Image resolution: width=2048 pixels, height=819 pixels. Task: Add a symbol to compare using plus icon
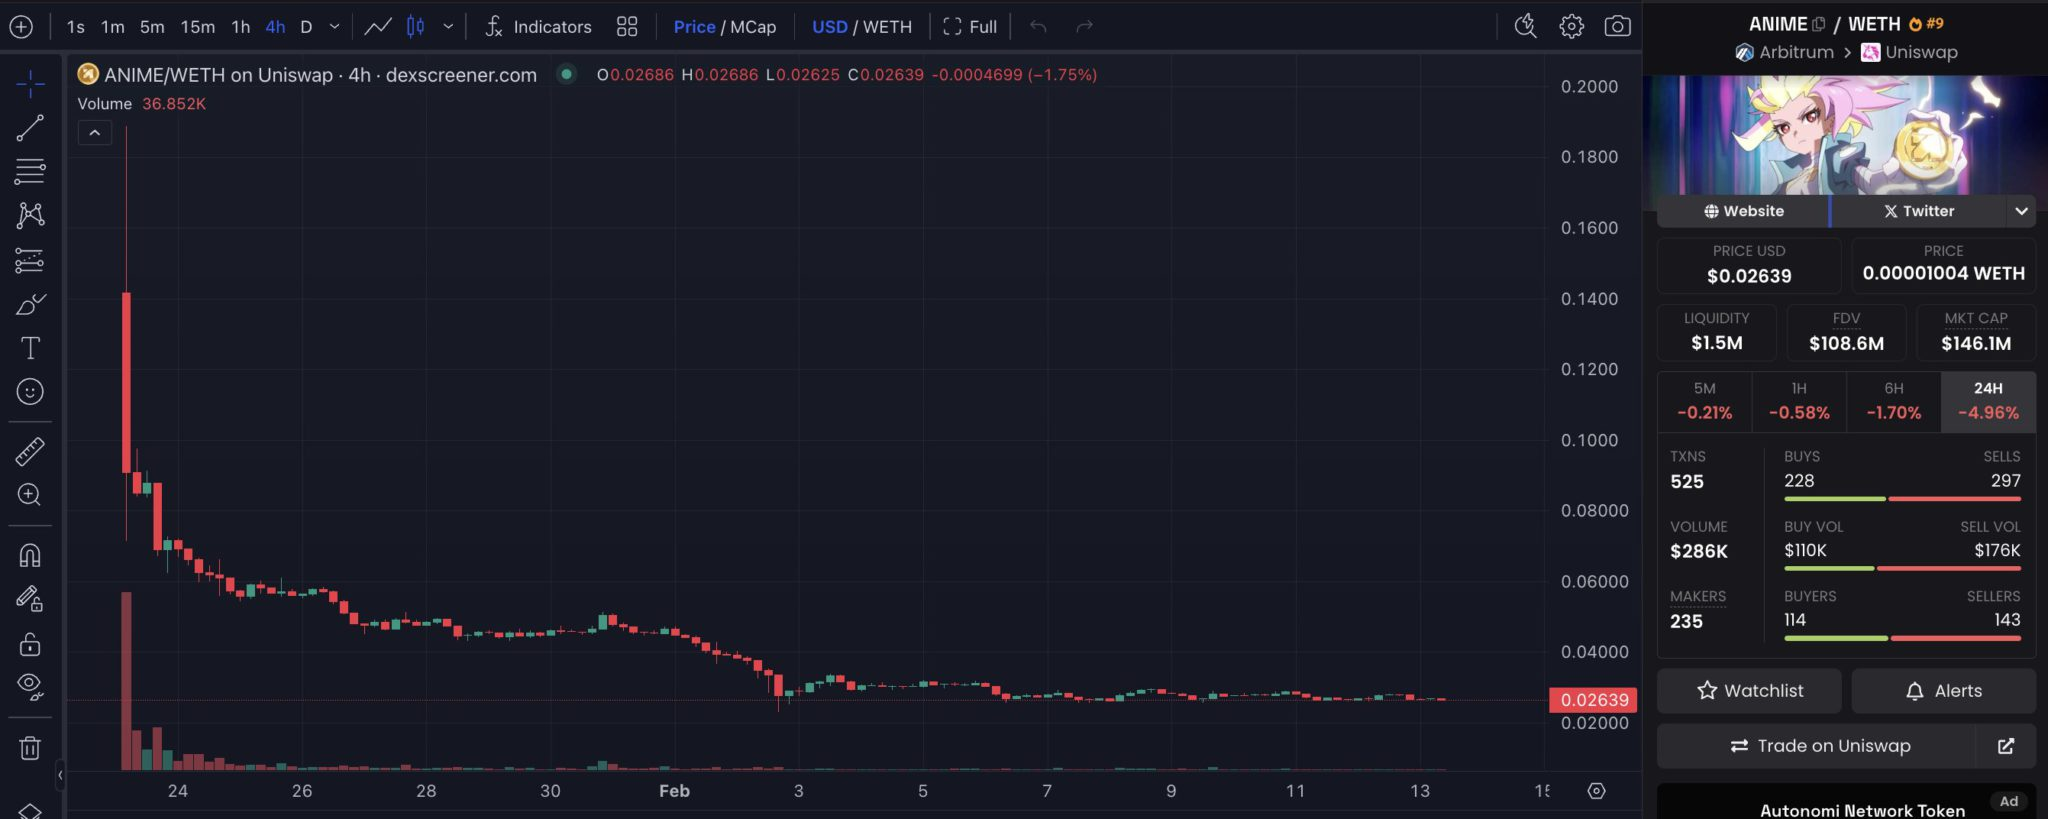coord(21,27)
